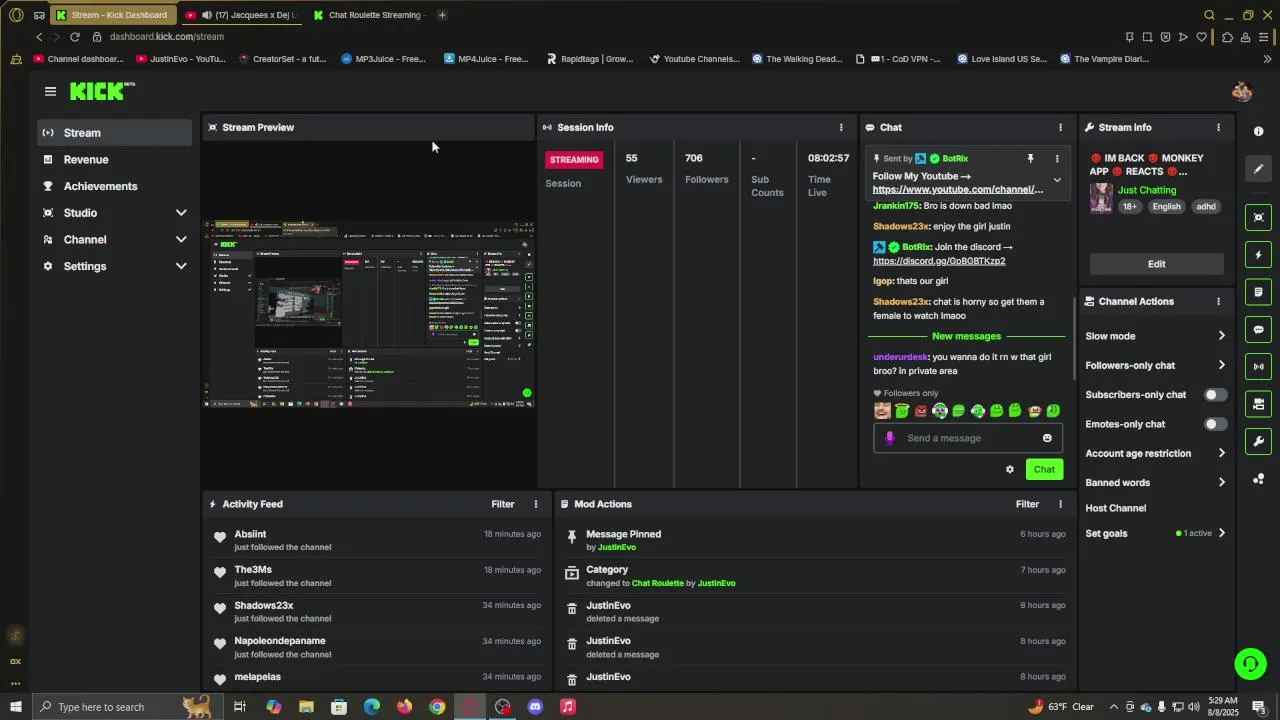Open a new browser tab
The width and height of the screenshot is (1280, 720).
pos(442,15)
